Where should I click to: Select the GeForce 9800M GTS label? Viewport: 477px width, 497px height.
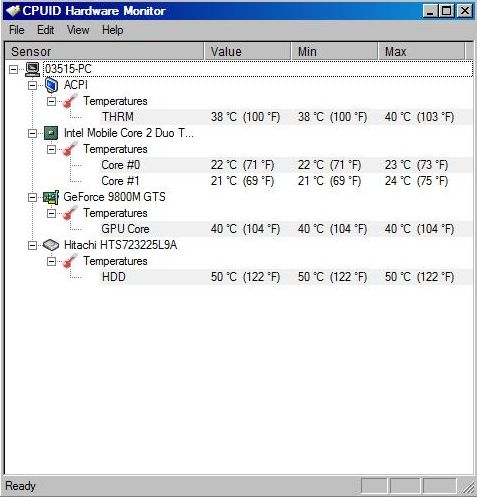tap(114, 197)
